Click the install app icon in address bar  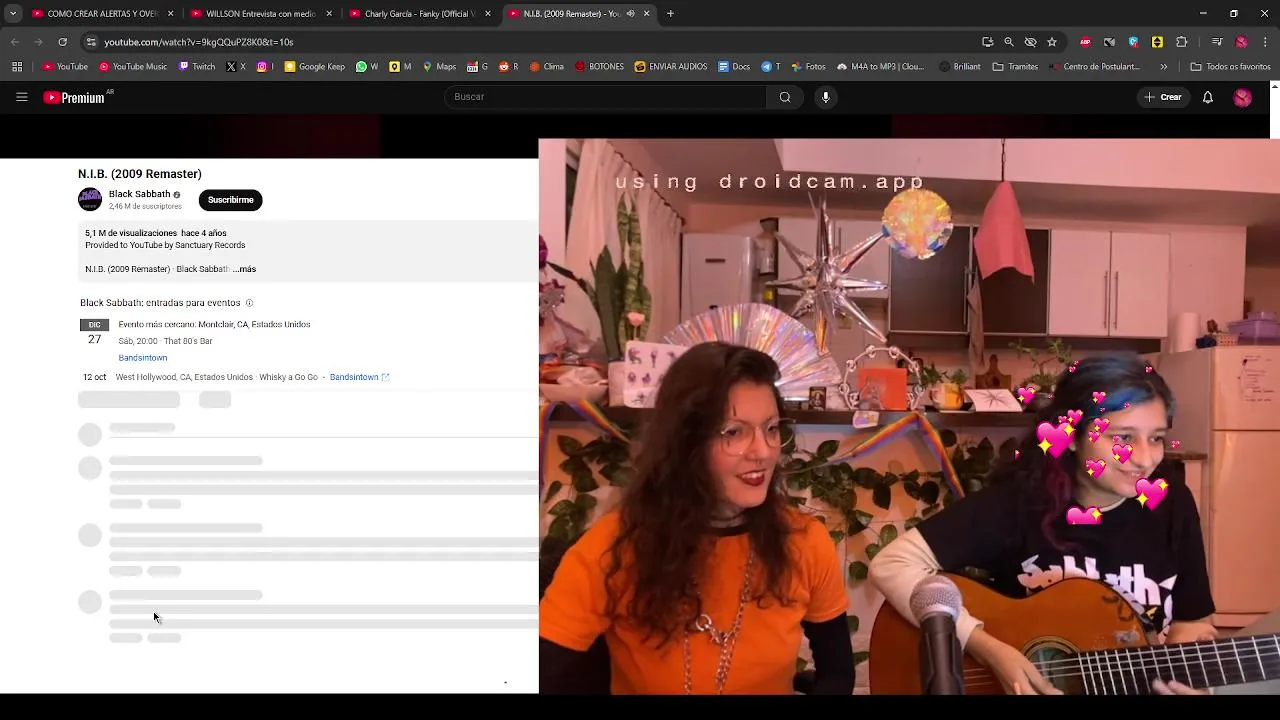pyautogui.click(x=987, y=42)
